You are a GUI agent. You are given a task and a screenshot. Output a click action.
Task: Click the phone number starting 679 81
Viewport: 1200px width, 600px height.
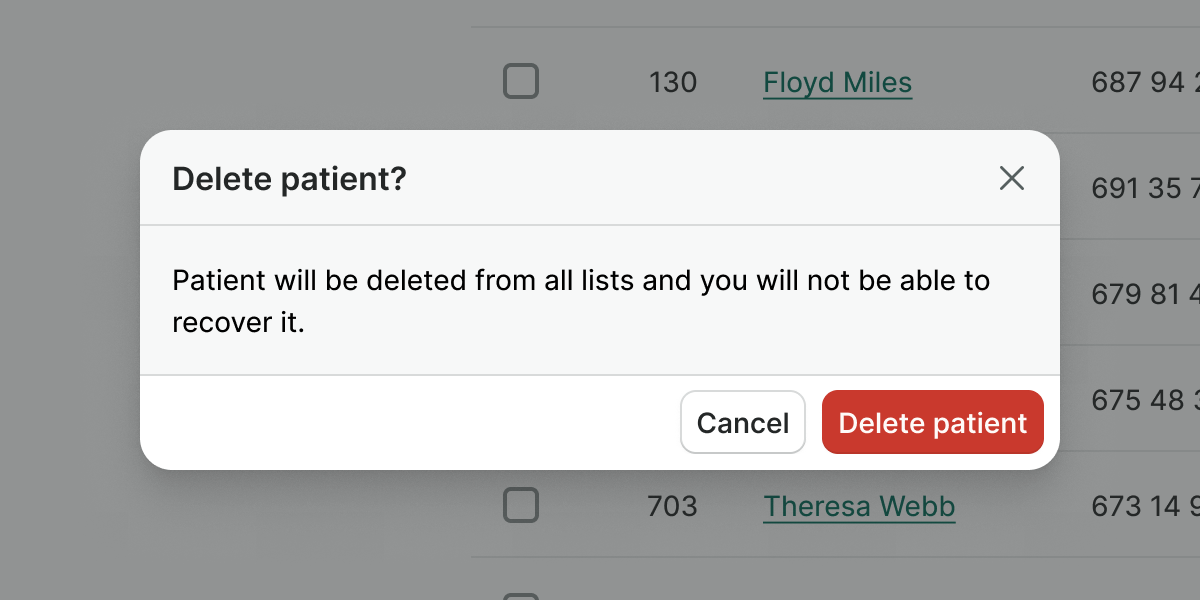point(1144,294)
